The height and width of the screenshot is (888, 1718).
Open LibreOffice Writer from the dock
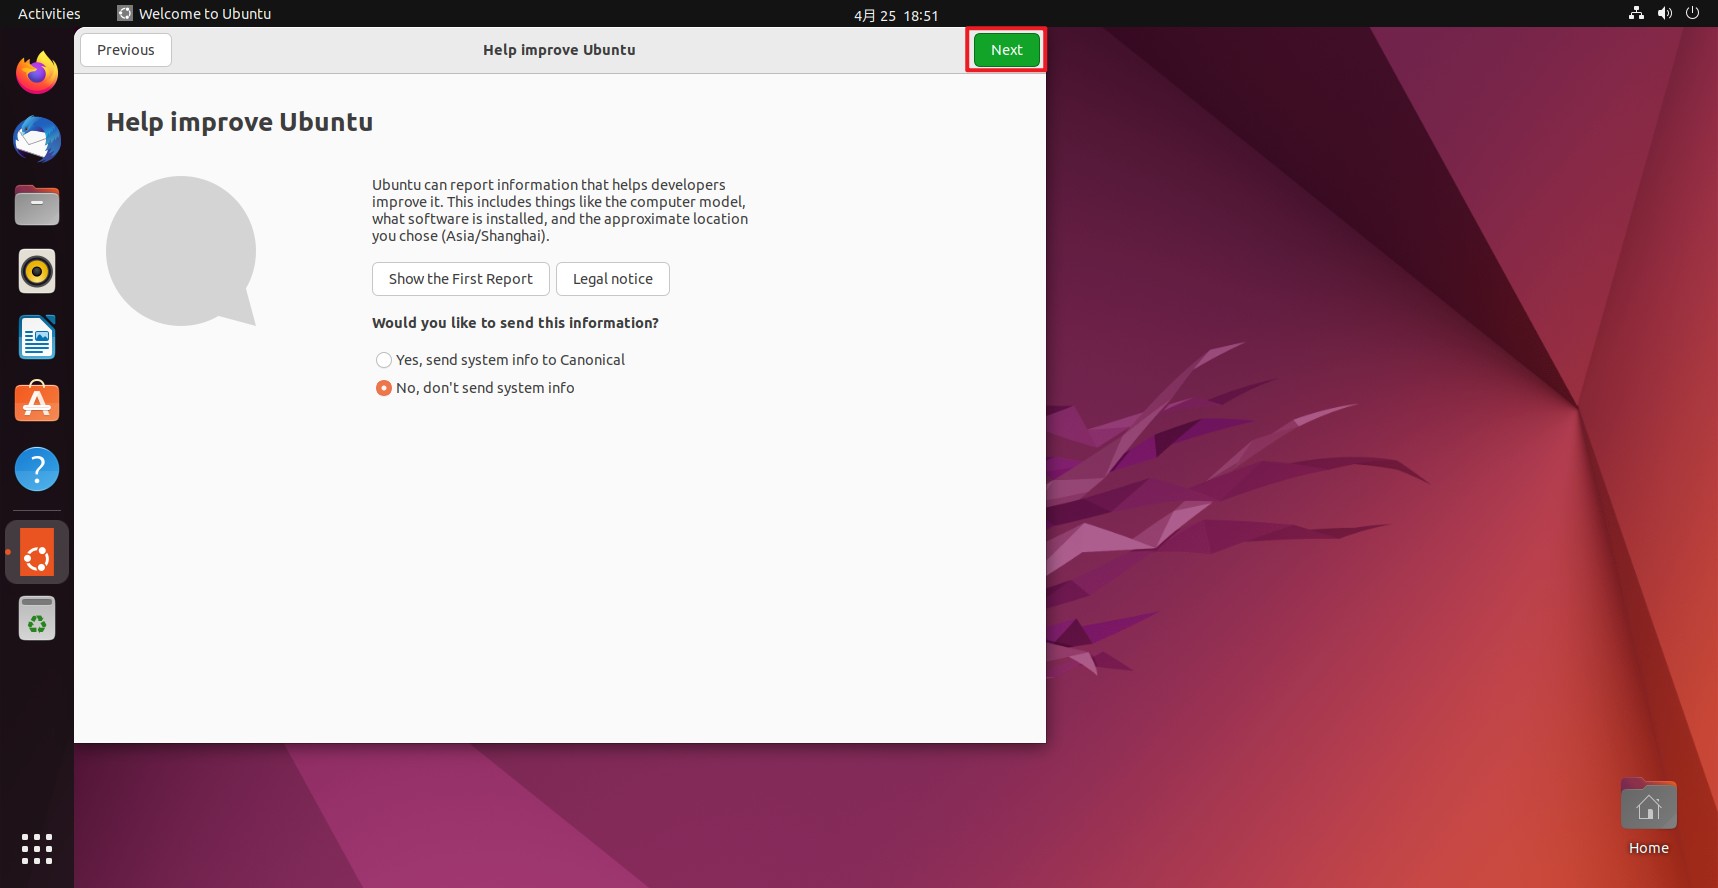tap(37, 337)
